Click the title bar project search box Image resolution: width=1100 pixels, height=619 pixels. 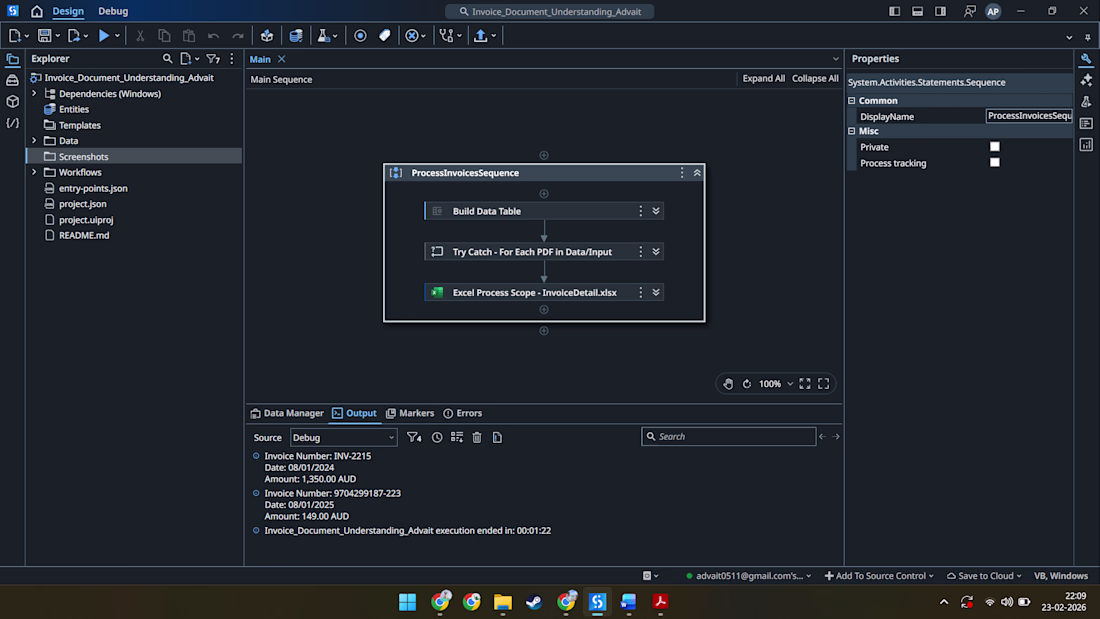(549, 11)
